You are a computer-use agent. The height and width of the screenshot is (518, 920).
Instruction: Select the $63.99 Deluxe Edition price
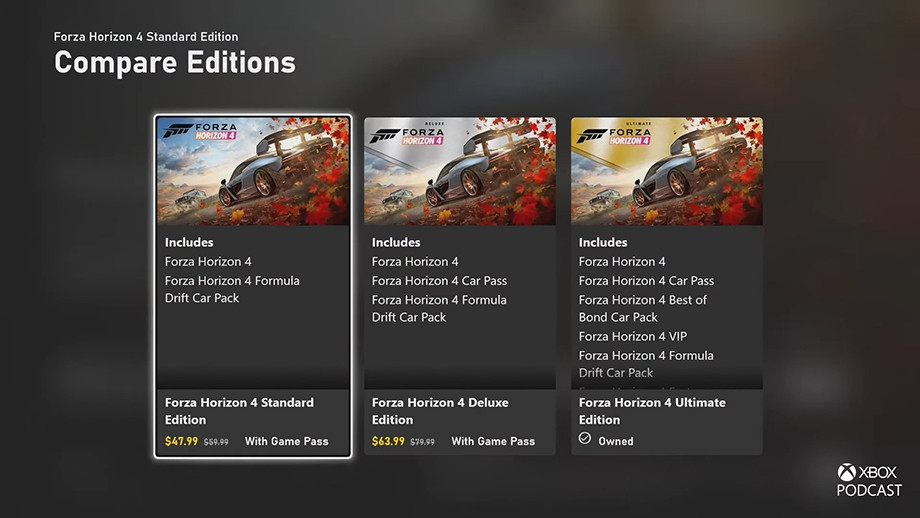point(388,441)
